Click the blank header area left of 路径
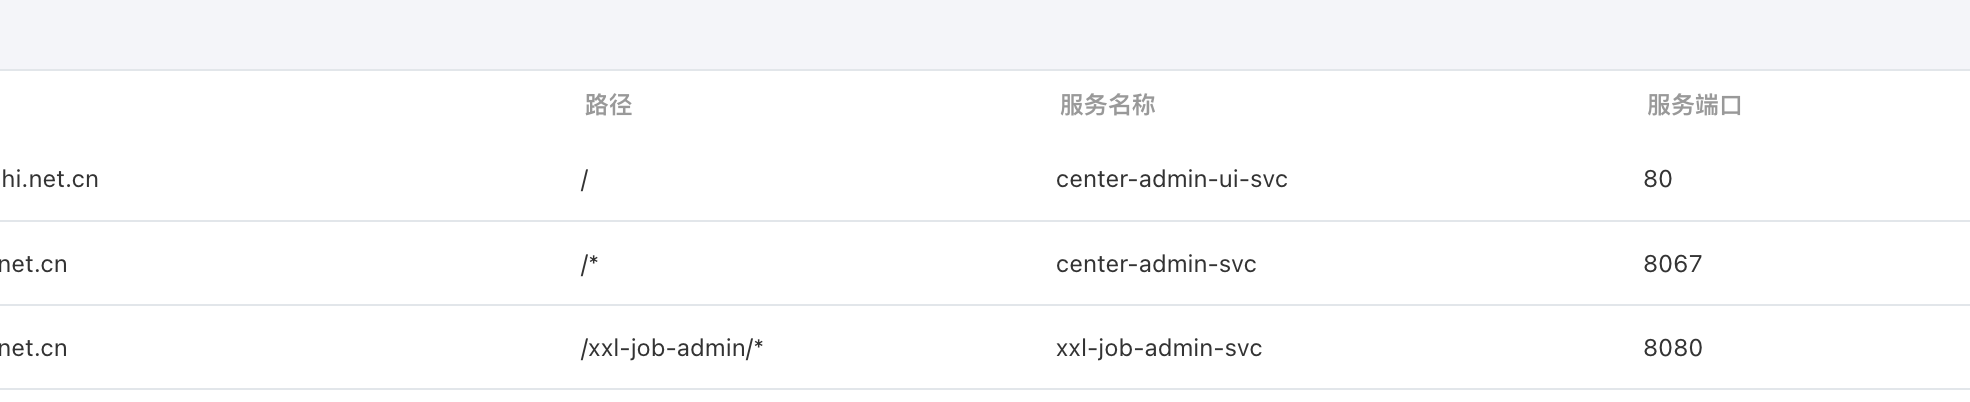The width and height of the screenshot is (1970, 402). click(x=290, y=105)
